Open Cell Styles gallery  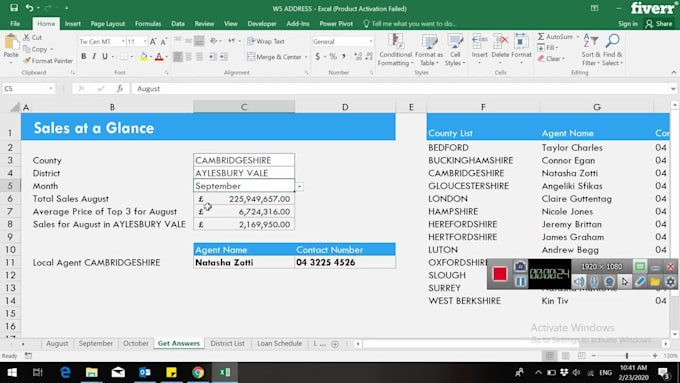point(454,50)
